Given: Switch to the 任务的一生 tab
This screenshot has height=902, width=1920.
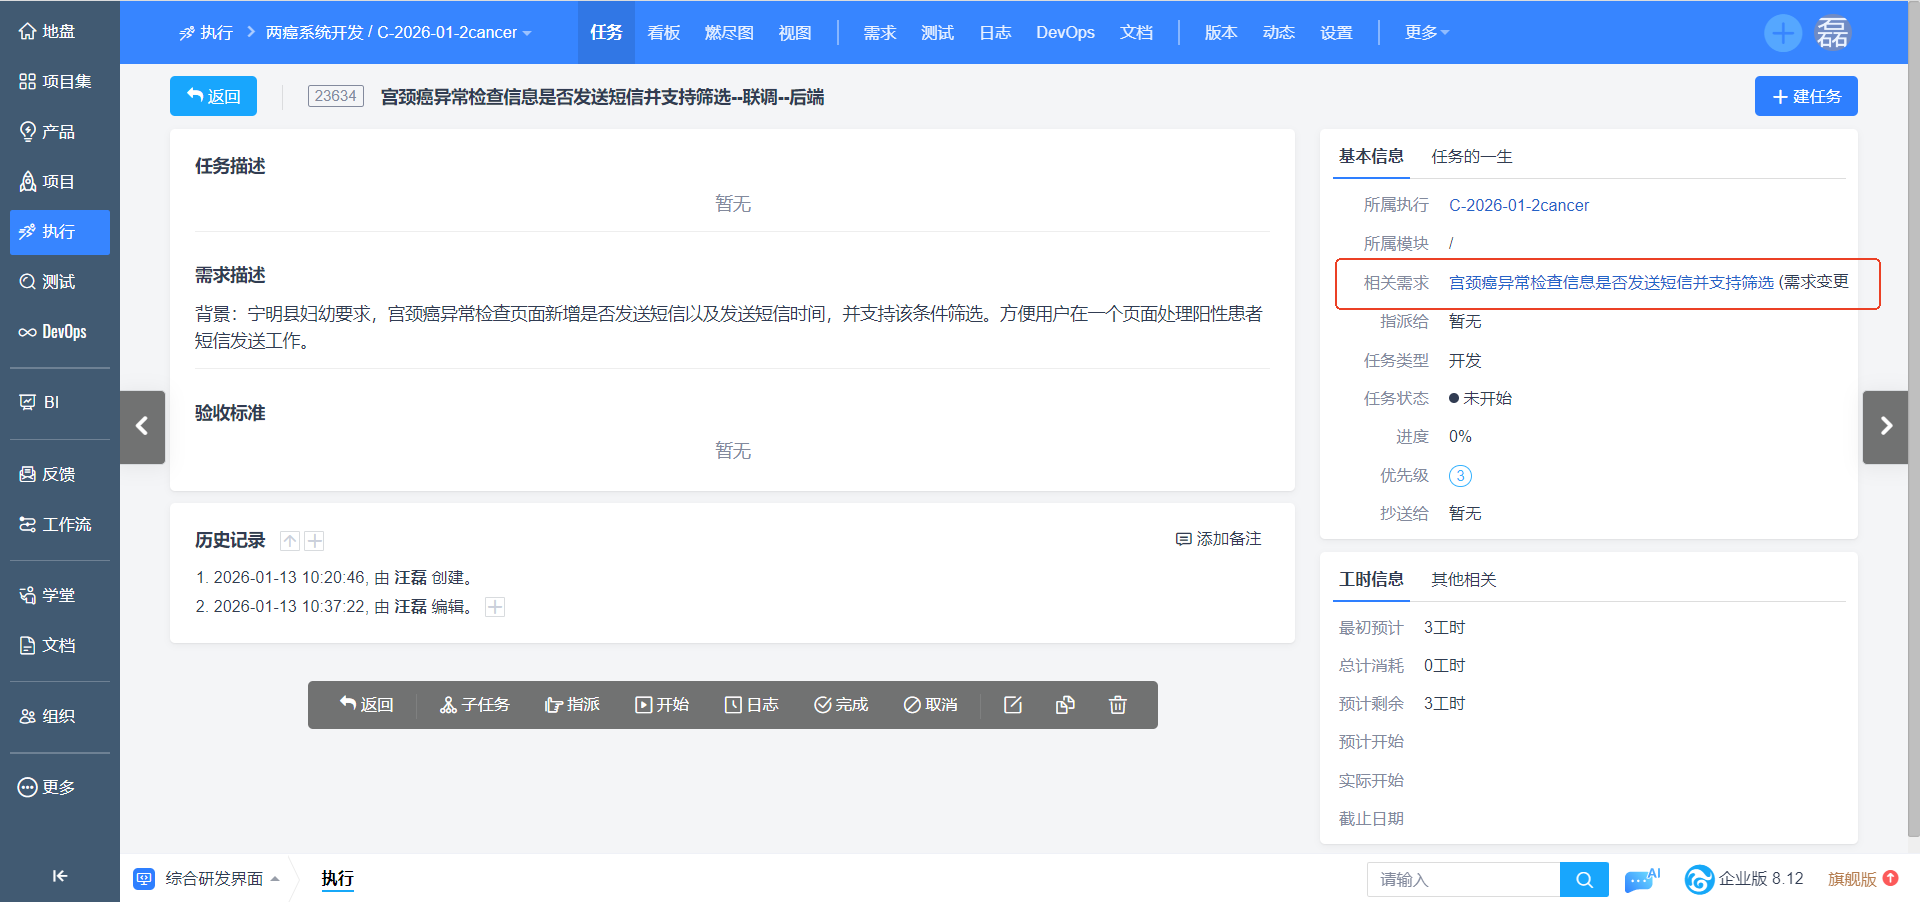Looking at the screenshot, I should (x=1472, y=157).
